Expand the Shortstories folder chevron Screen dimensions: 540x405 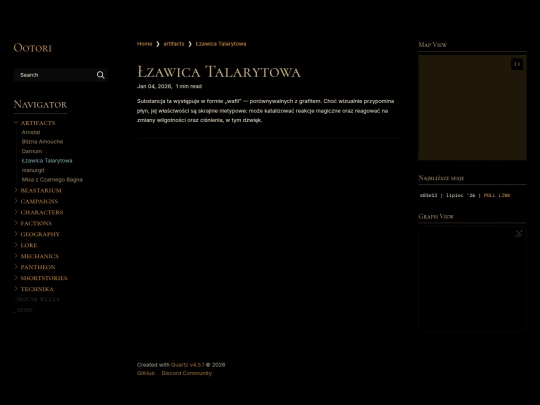coord(16,278)
